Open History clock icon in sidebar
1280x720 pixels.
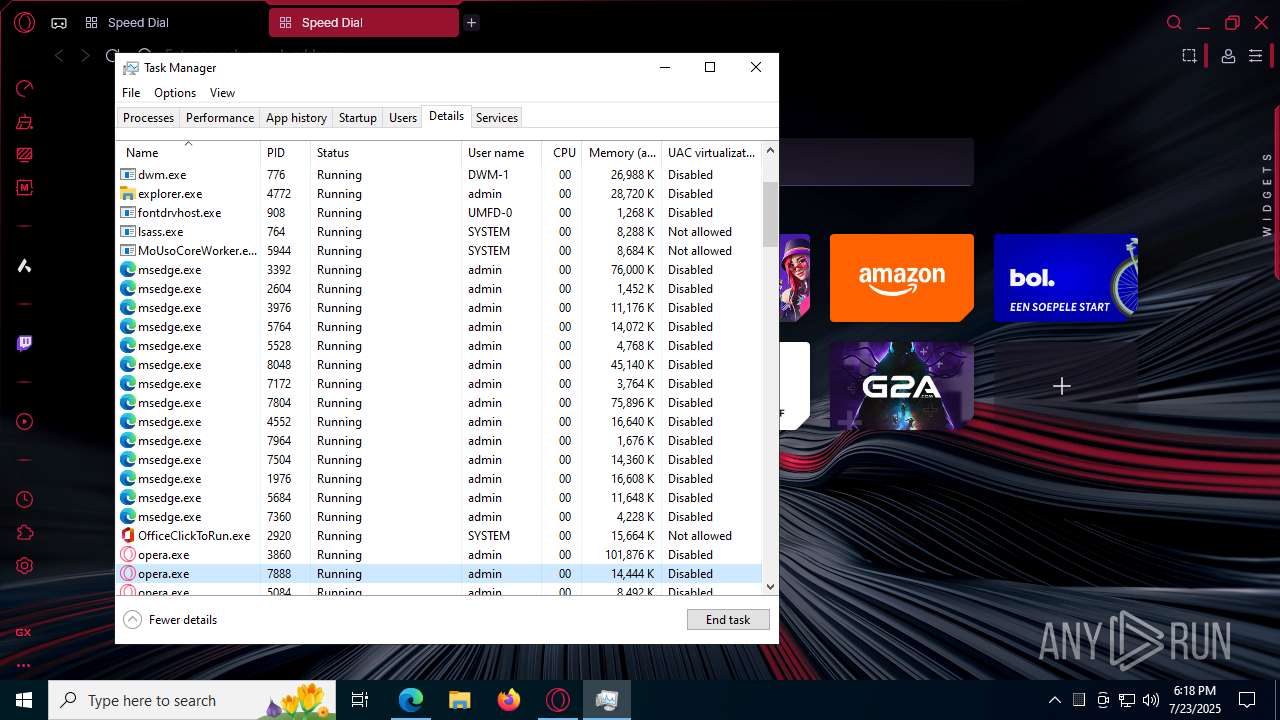point(24,499)
